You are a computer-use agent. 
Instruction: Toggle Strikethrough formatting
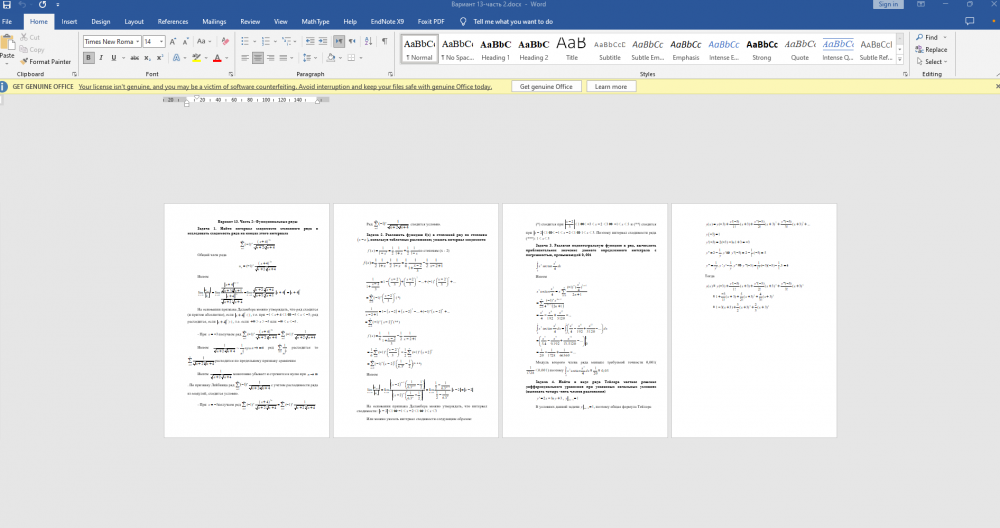tap(135, 58)
